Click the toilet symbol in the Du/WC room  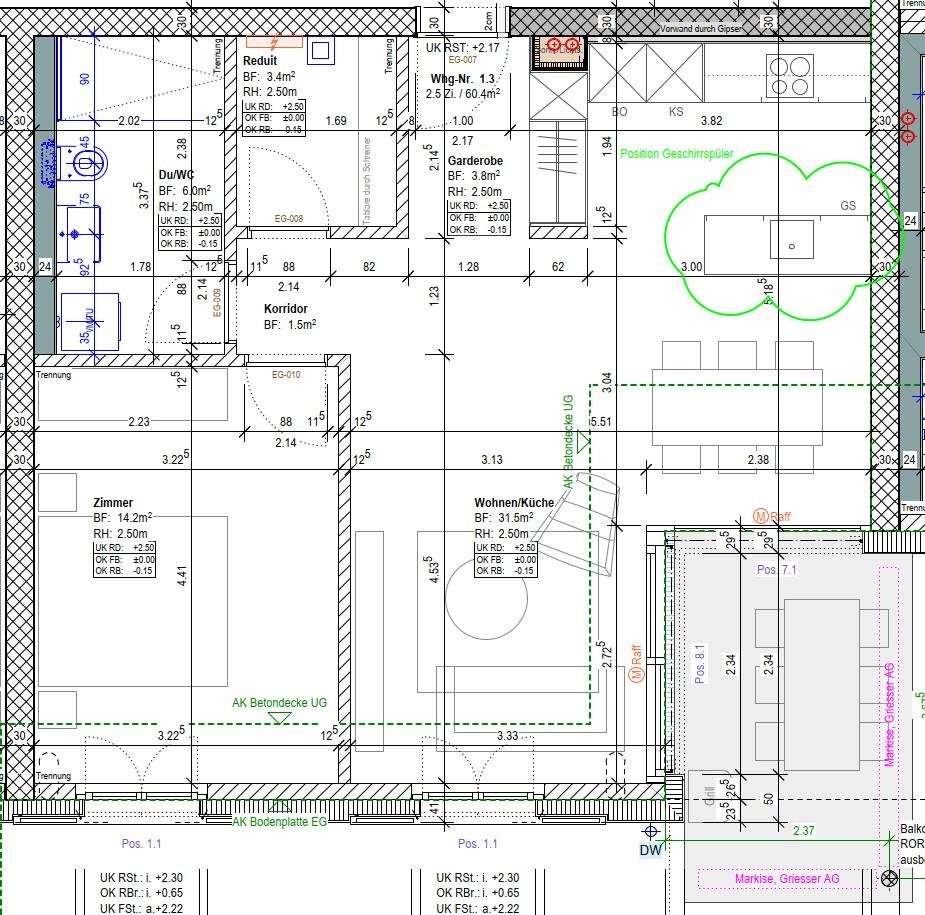pyautogui.click(x=86, y=161)
